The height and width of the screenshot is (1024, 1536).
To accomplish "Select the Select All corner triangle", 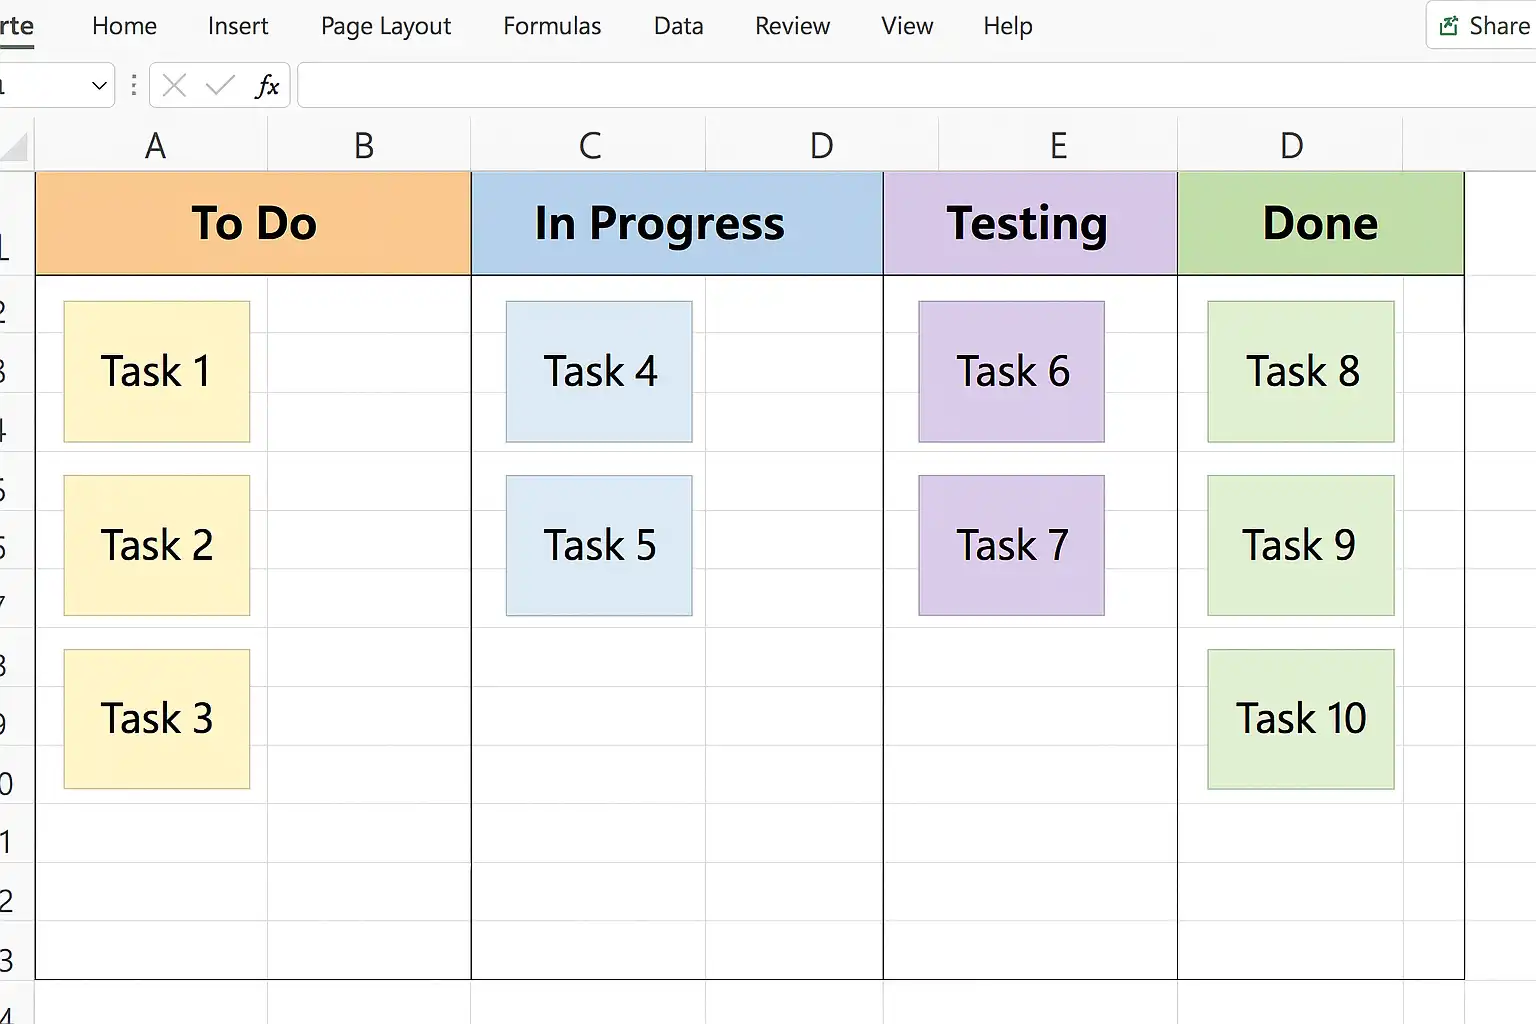I will point(15,148).
